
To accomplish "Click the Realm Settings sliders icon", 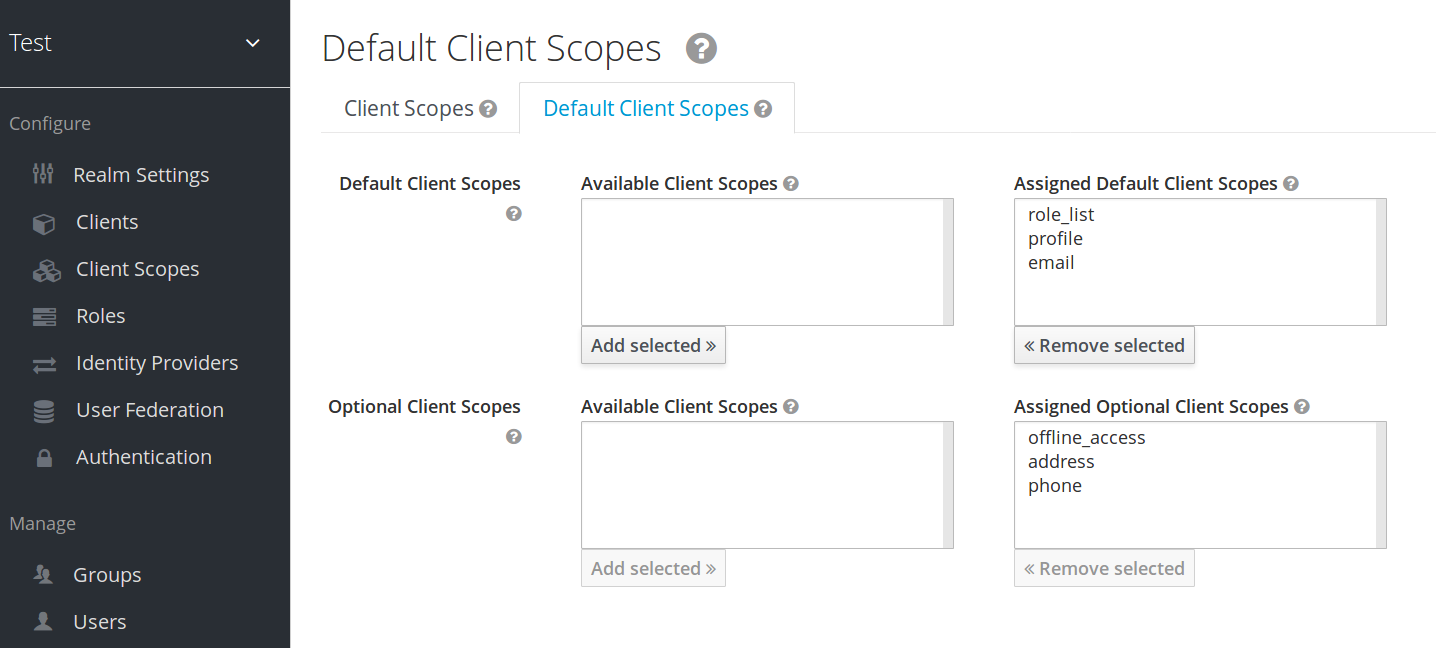I will (43, 174).
